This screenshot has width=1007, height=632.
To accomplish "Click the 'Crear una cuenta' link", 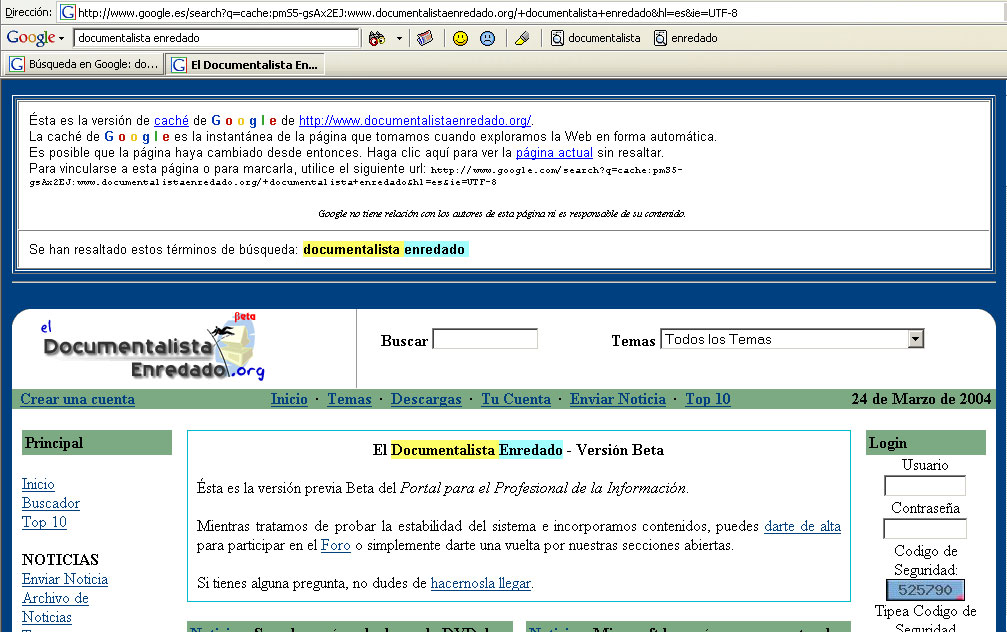I will (78, 399).
